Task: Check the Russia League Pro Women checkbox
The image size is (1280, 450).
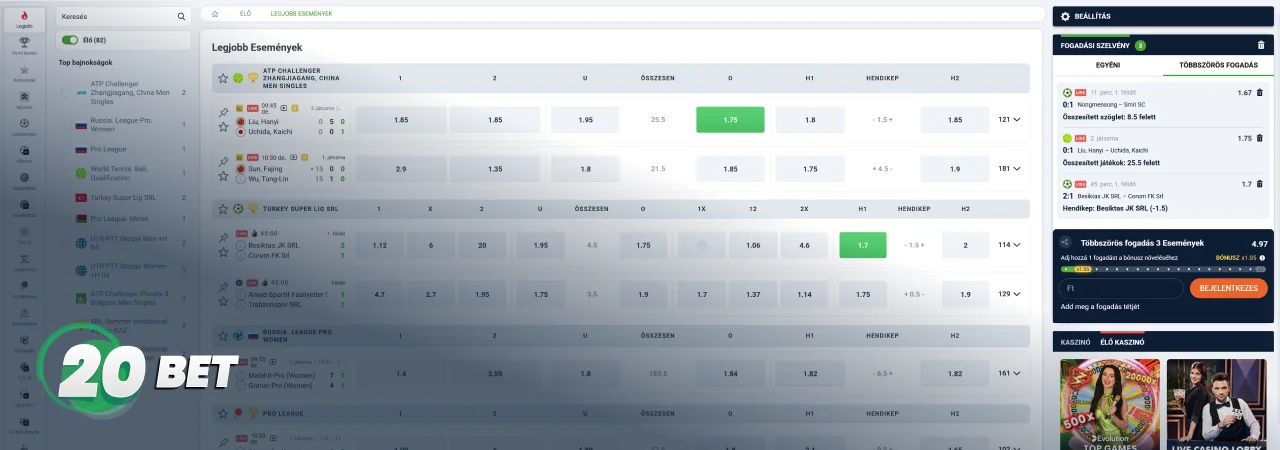Action: click(x=66, y=125)
